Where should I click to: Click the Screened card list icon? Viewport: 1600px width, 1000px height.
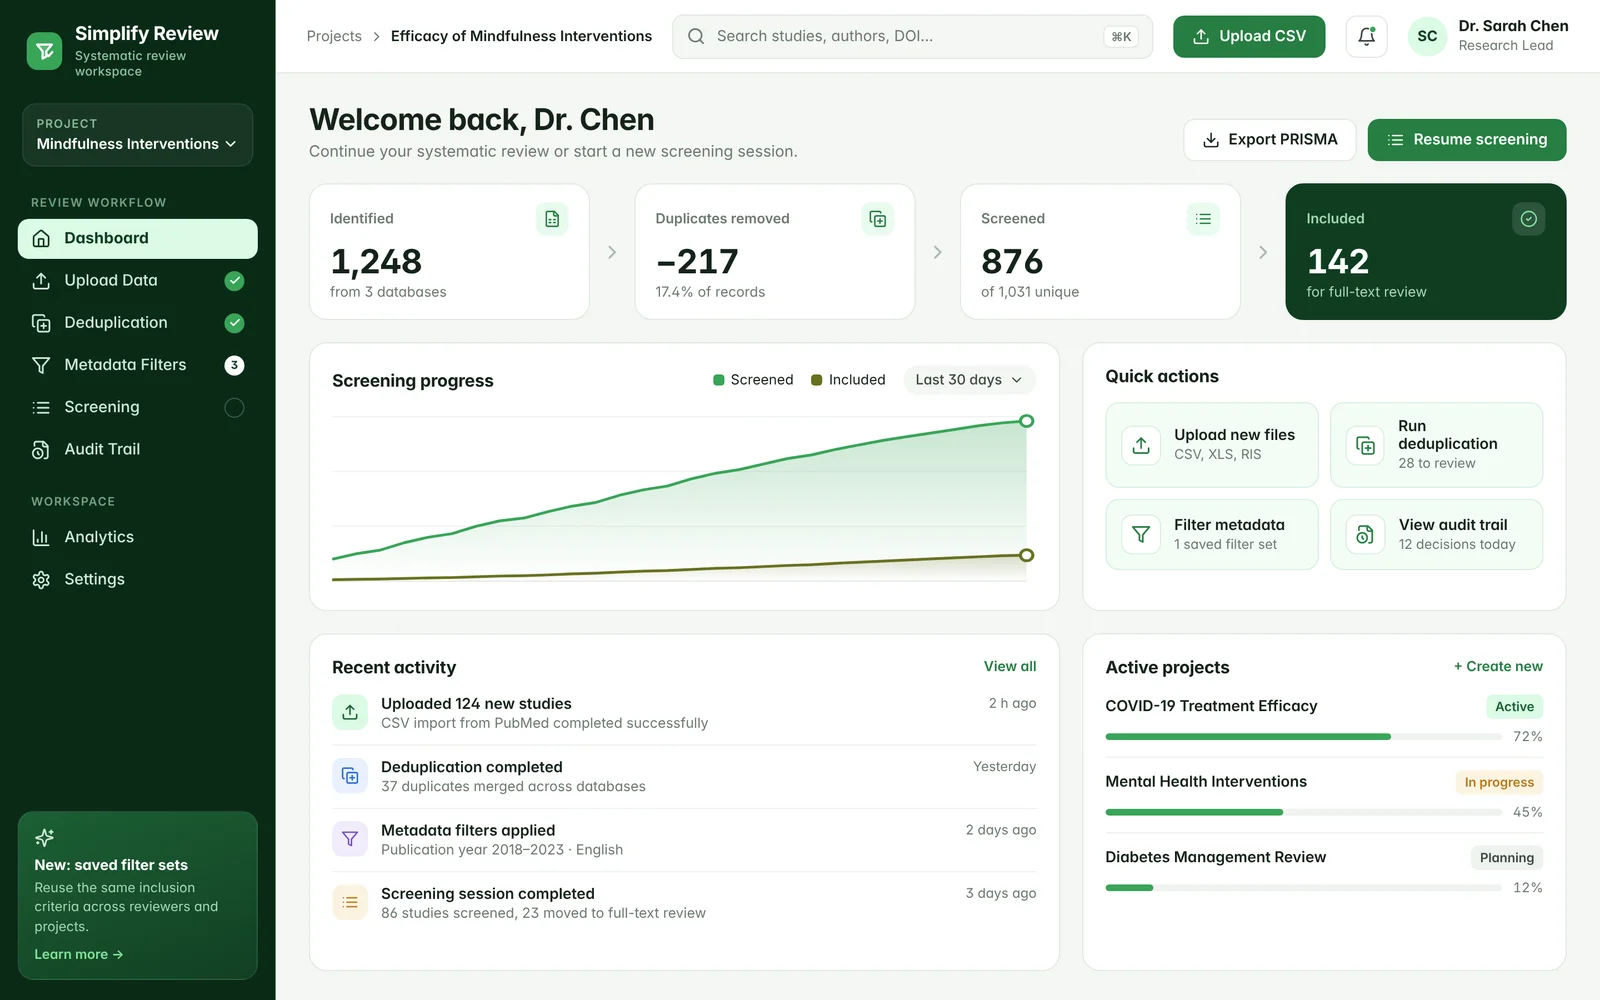[1203, 219]
